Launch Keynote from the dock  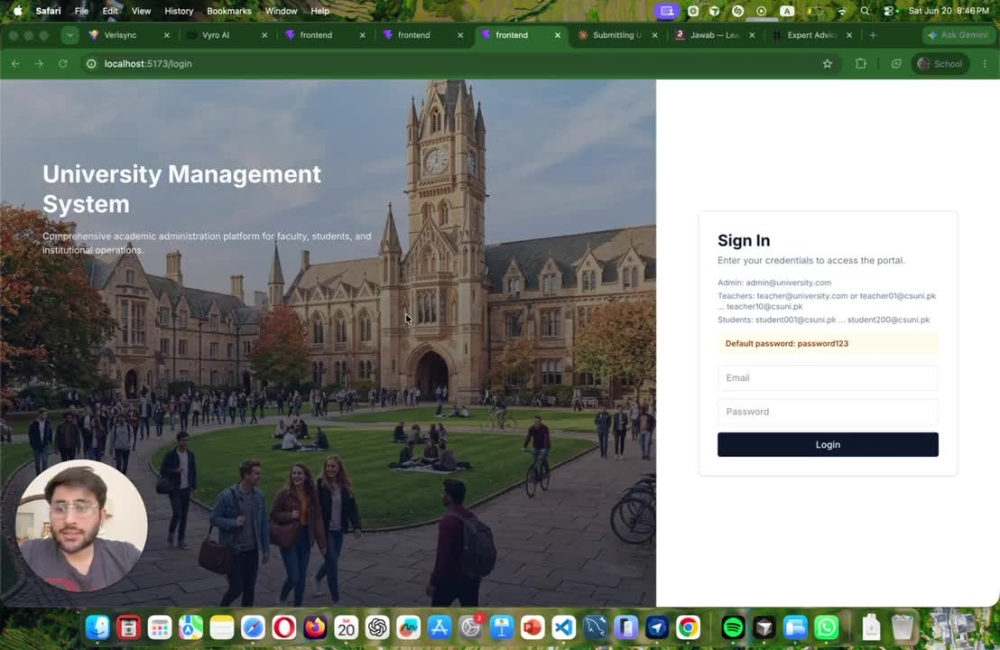coord(502,628)
